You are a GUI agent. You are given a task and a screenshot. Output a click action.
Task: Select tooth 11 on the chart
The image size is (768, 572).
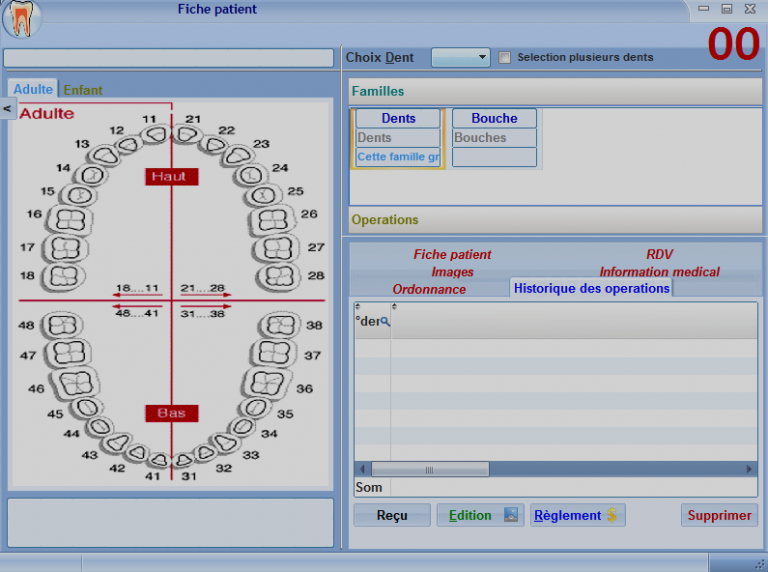click(156, 134)
